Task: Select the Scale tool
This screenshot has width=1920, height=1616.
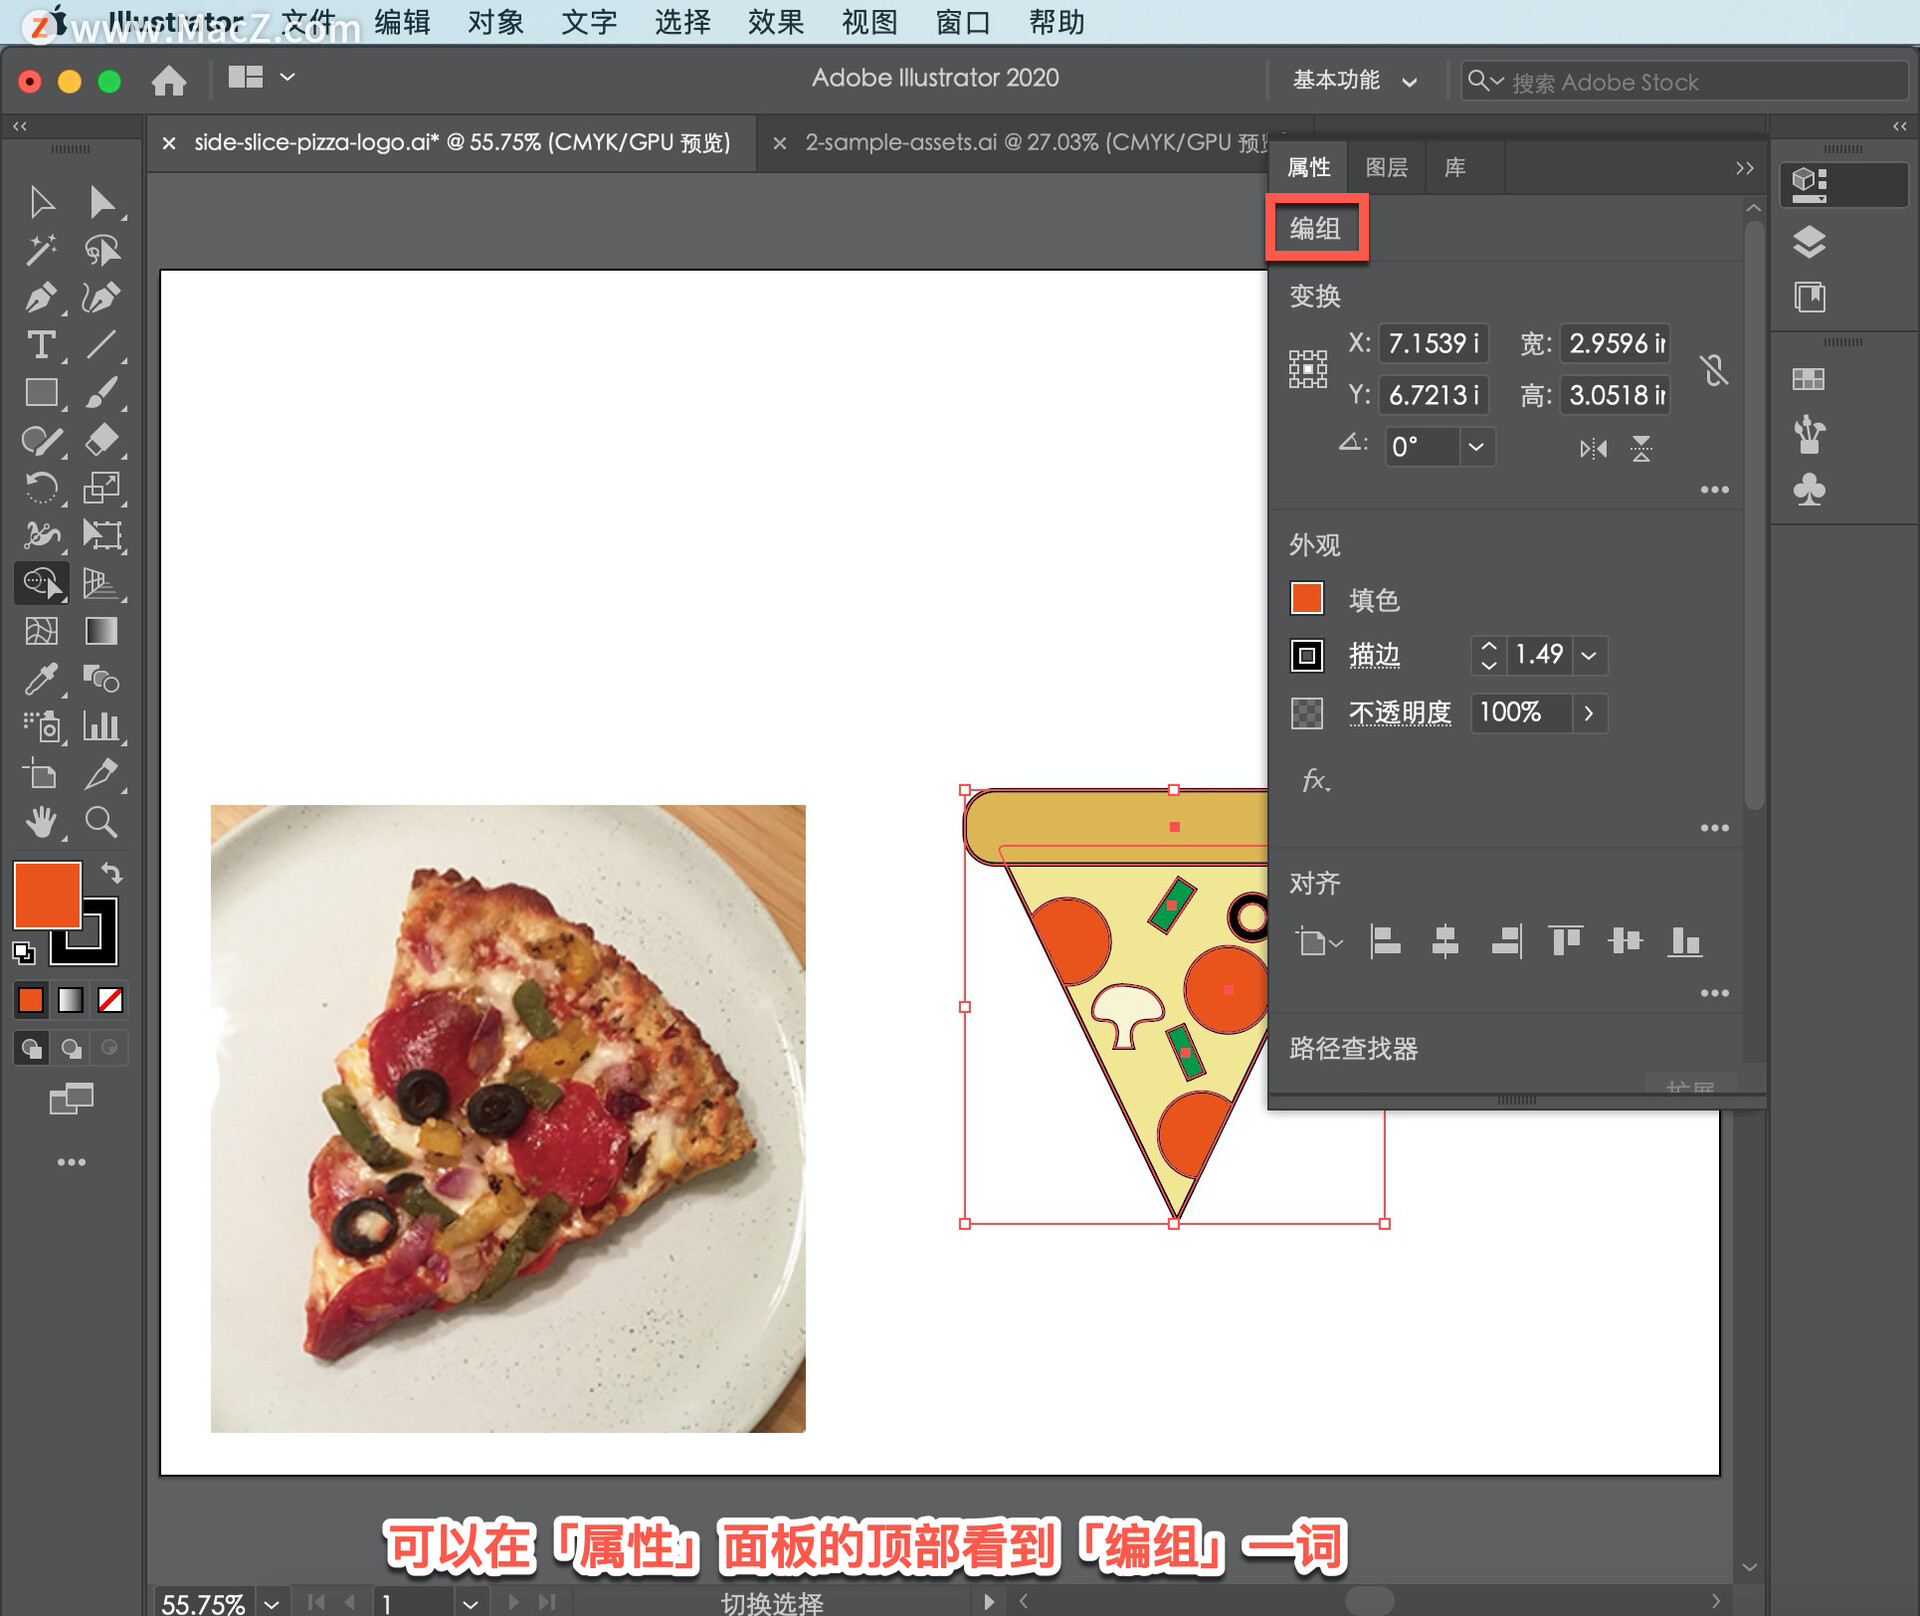Action: pos(101,488)
